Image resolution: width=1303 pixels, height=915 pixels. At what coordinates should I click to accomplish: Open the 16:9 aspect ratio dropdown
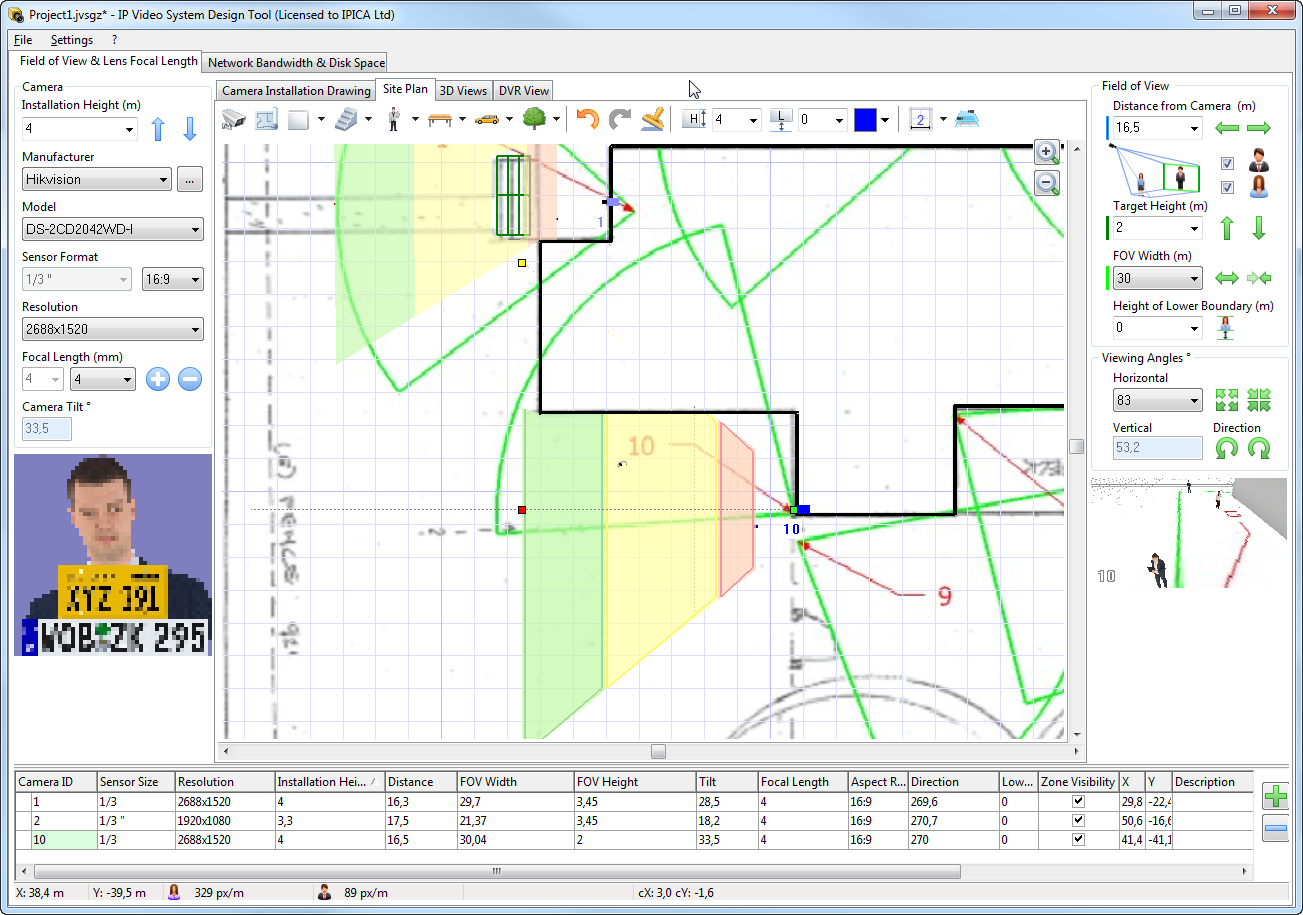click(173, 279)
